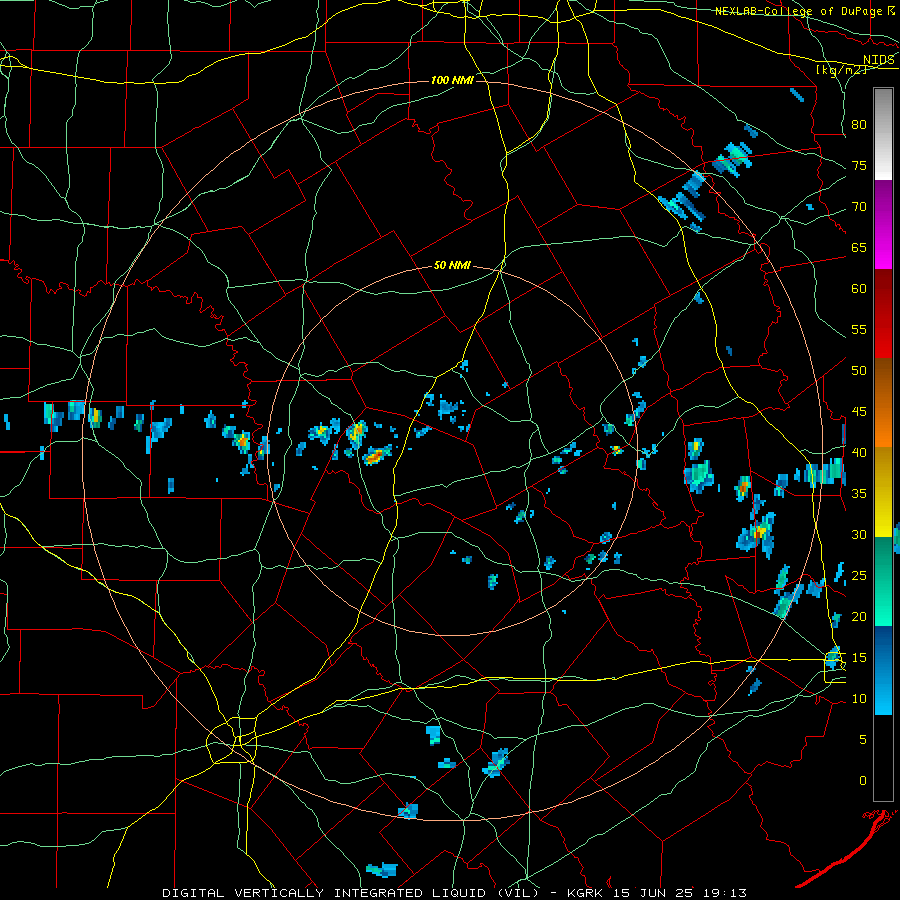Select the 65 value on VIL scale
The image size is (900, 900).
859,247
